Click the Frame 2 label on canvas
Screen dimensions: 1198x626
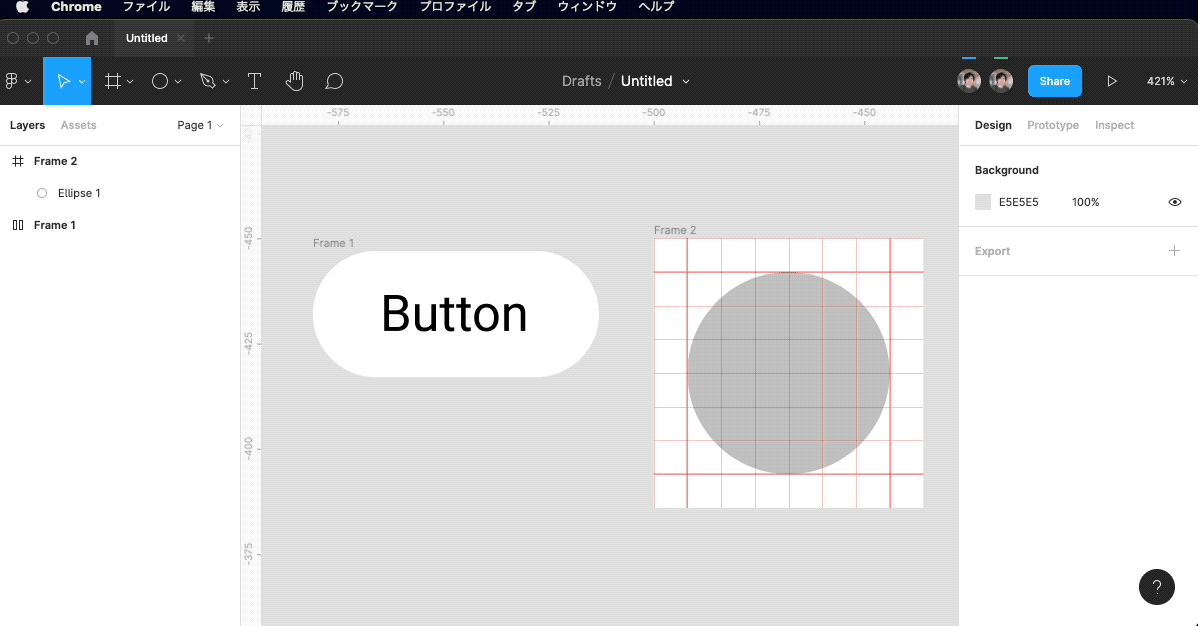pyautogui.click(x=675, y=230)
